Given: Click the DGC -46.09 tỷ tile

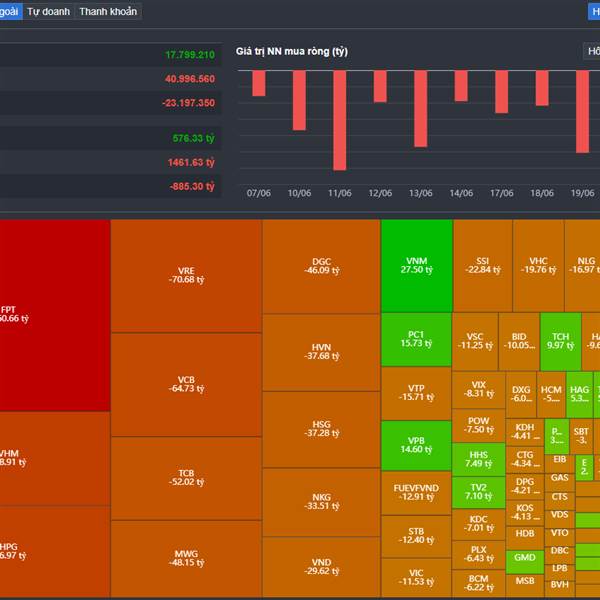Looking at the screenshot, I should (x=321, y=266).
